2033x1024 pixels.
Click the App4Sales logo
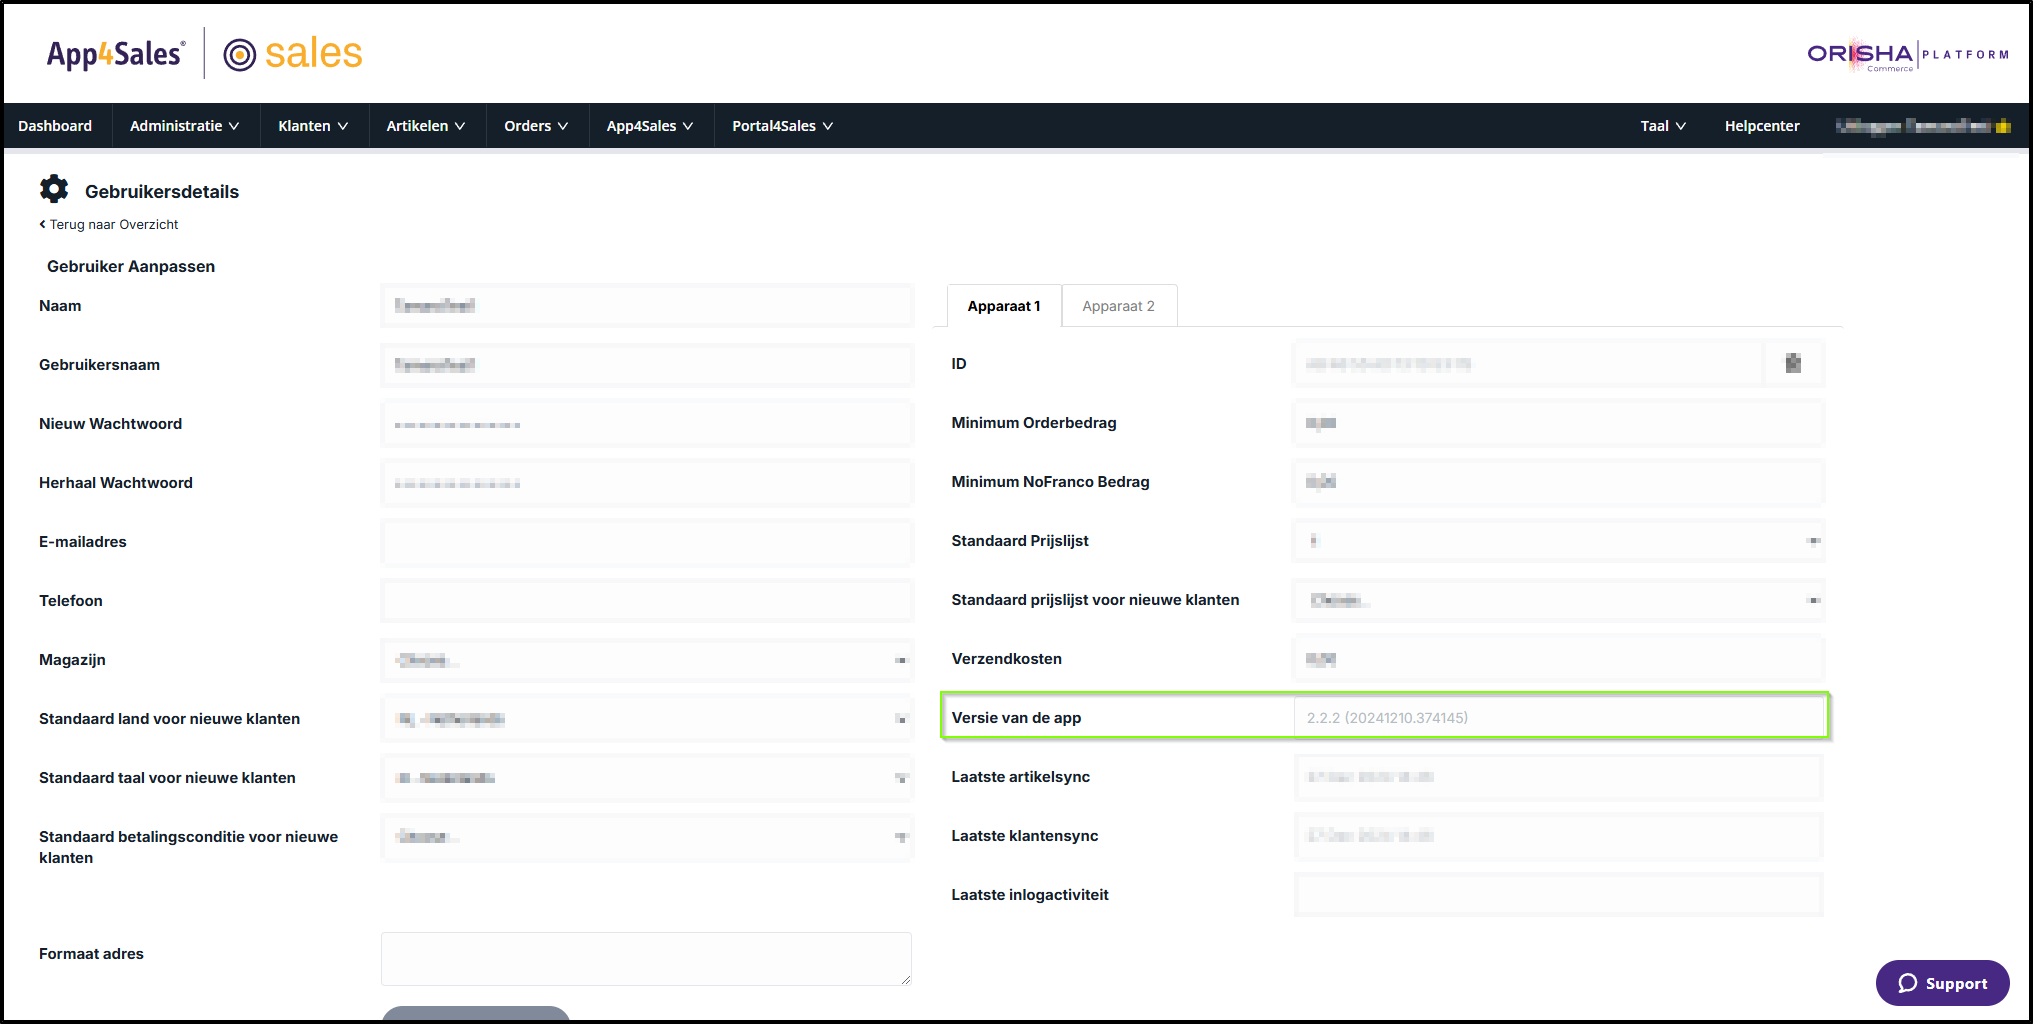116,54
